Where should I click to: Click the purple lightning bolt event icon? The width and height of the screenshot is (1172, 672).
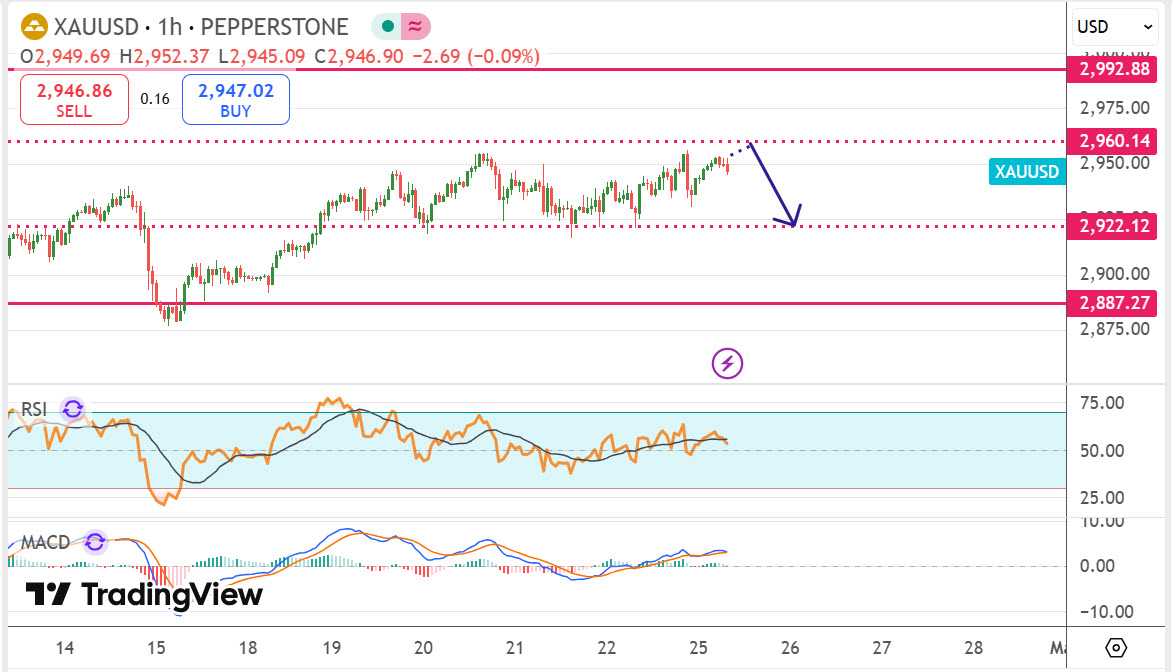click(x=727, y=363)
